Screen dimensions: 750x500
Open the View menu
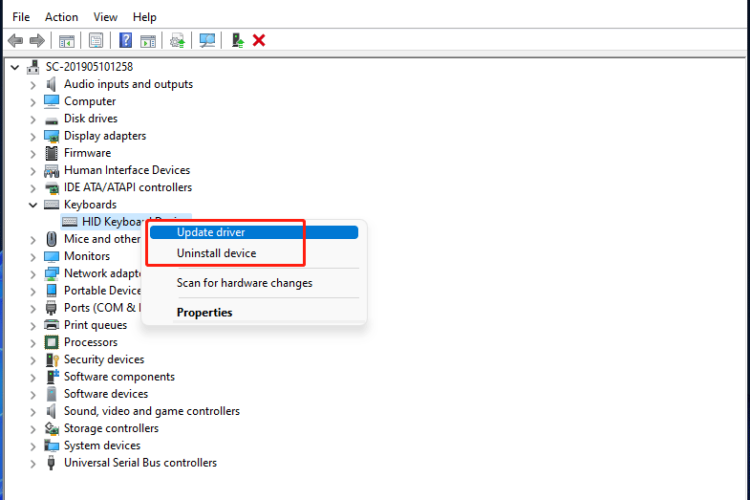[106, 17]
